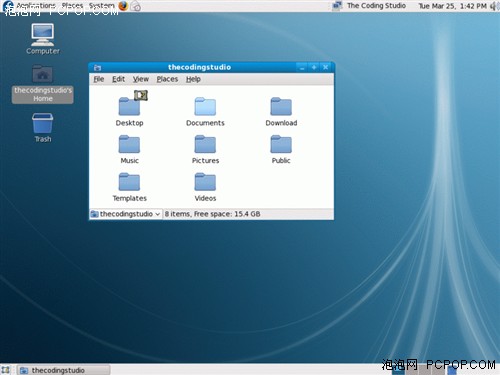500x375 pixels.
Task: Click the network status icon in top panel
Action: coord(337,6)
